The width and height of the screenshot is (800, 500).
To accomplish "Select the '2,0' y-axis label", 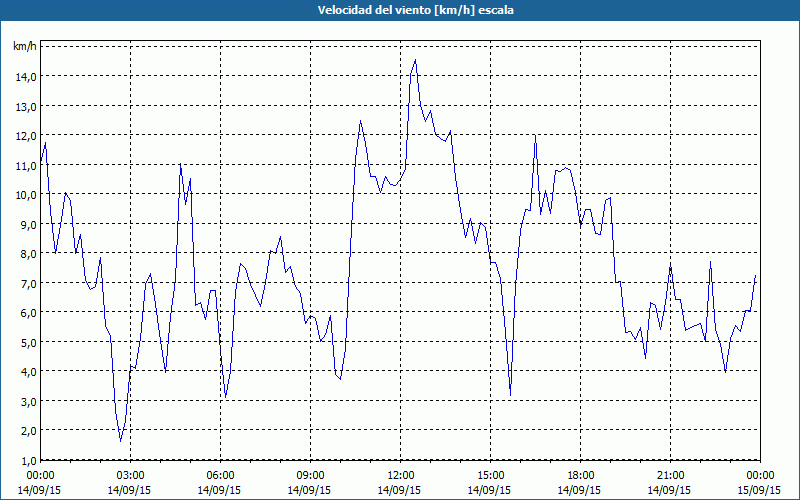I will tap(28, 430).
